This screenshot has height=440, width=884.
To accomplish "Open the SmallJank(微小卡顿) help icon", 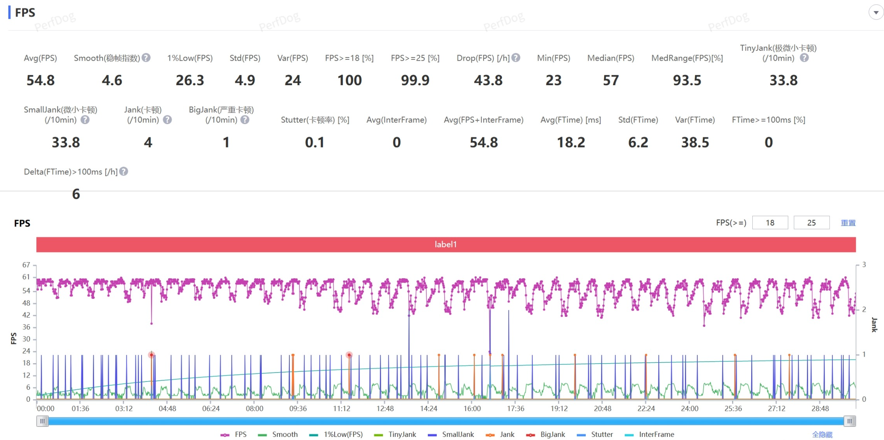I will click(85, 120).
